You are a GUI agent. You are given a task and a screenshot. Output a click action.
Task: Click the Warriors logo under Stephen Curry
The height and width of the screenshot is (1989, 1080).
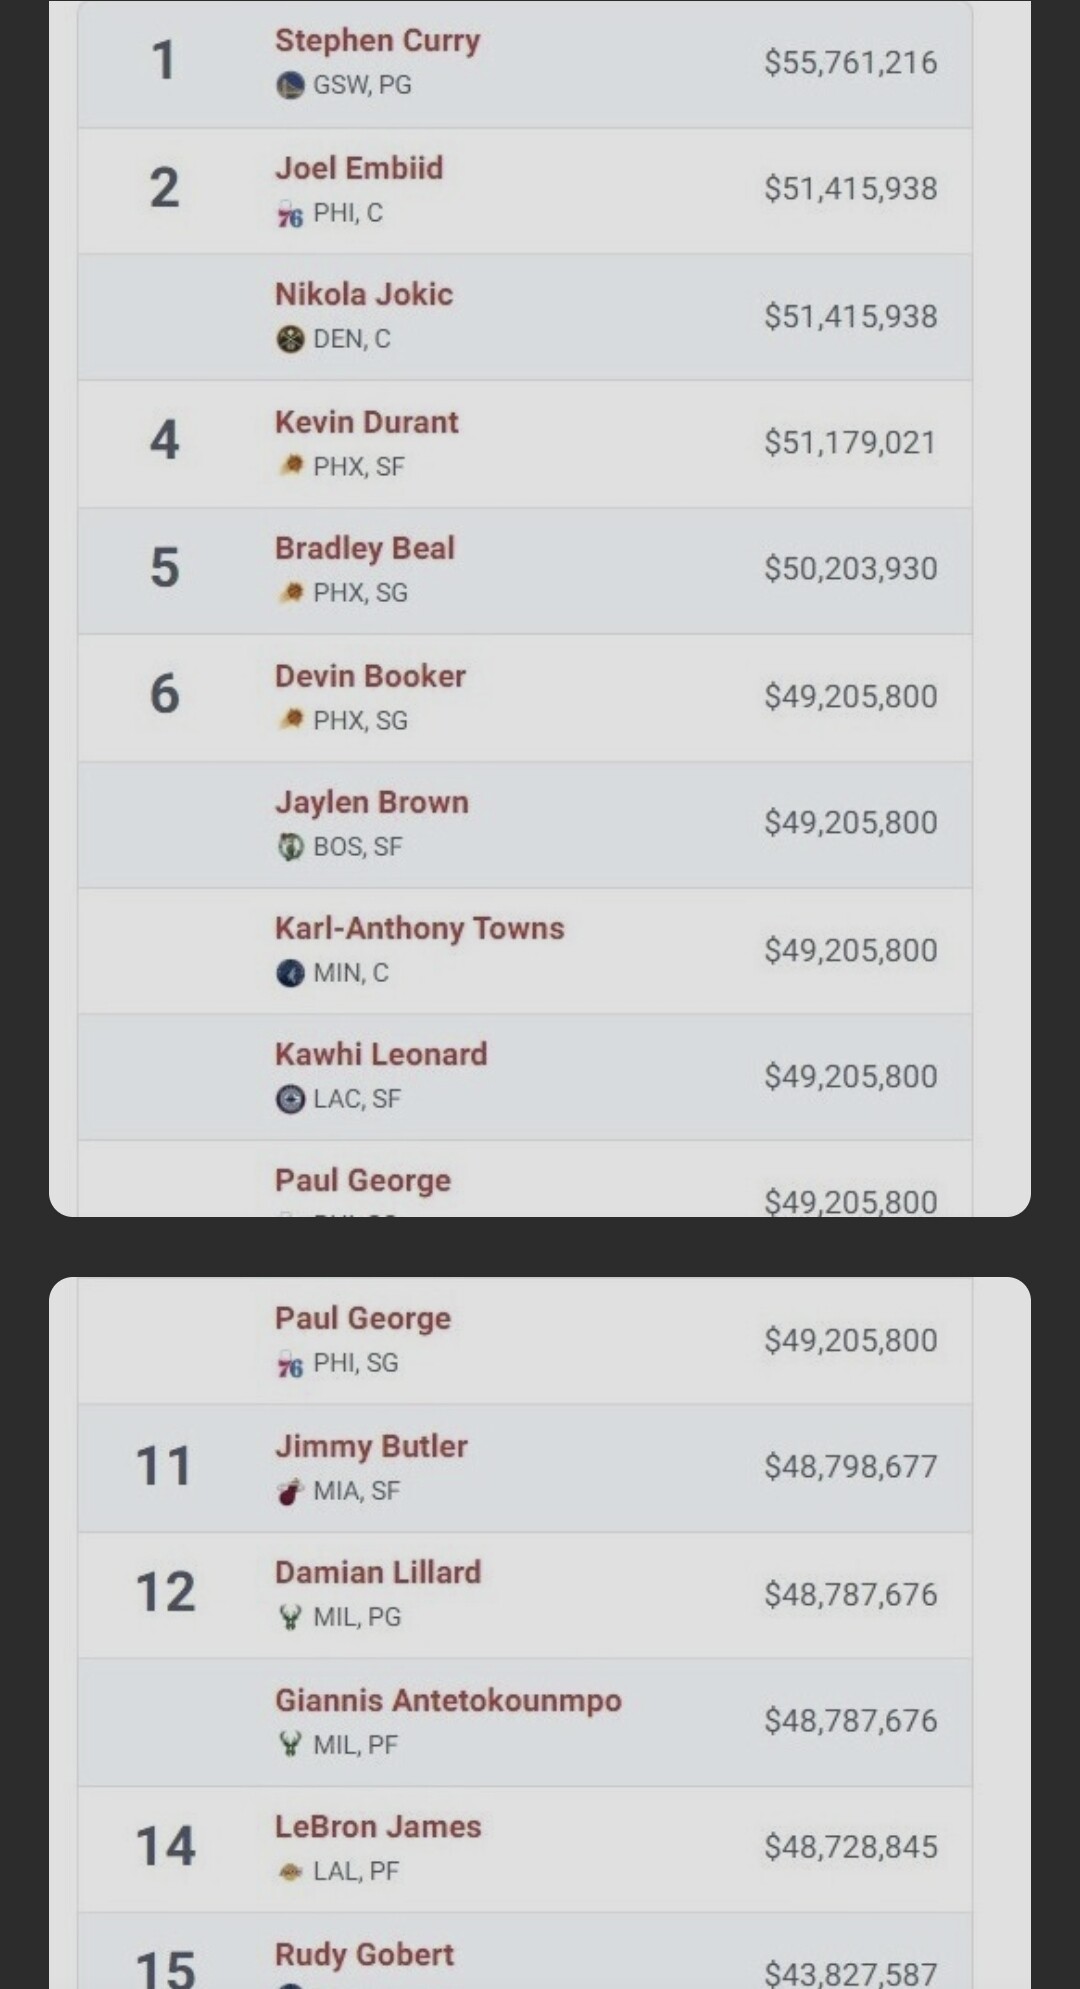coord(290,85)
